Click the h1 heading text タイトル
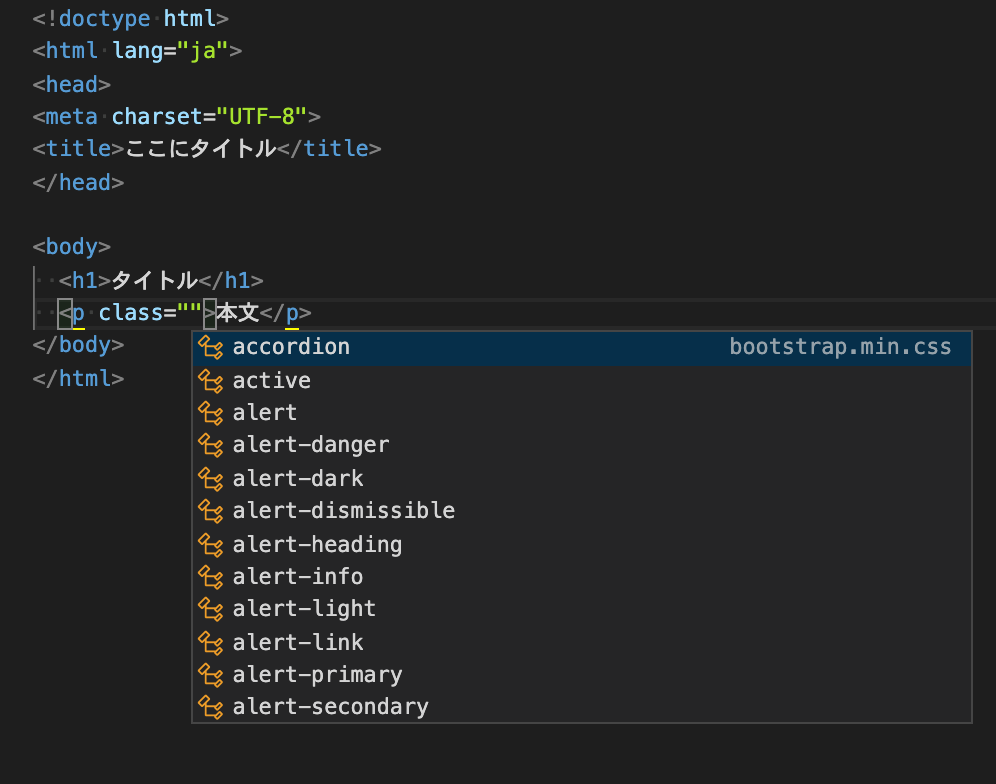The image size is (996, 784). tap(154, 280)
